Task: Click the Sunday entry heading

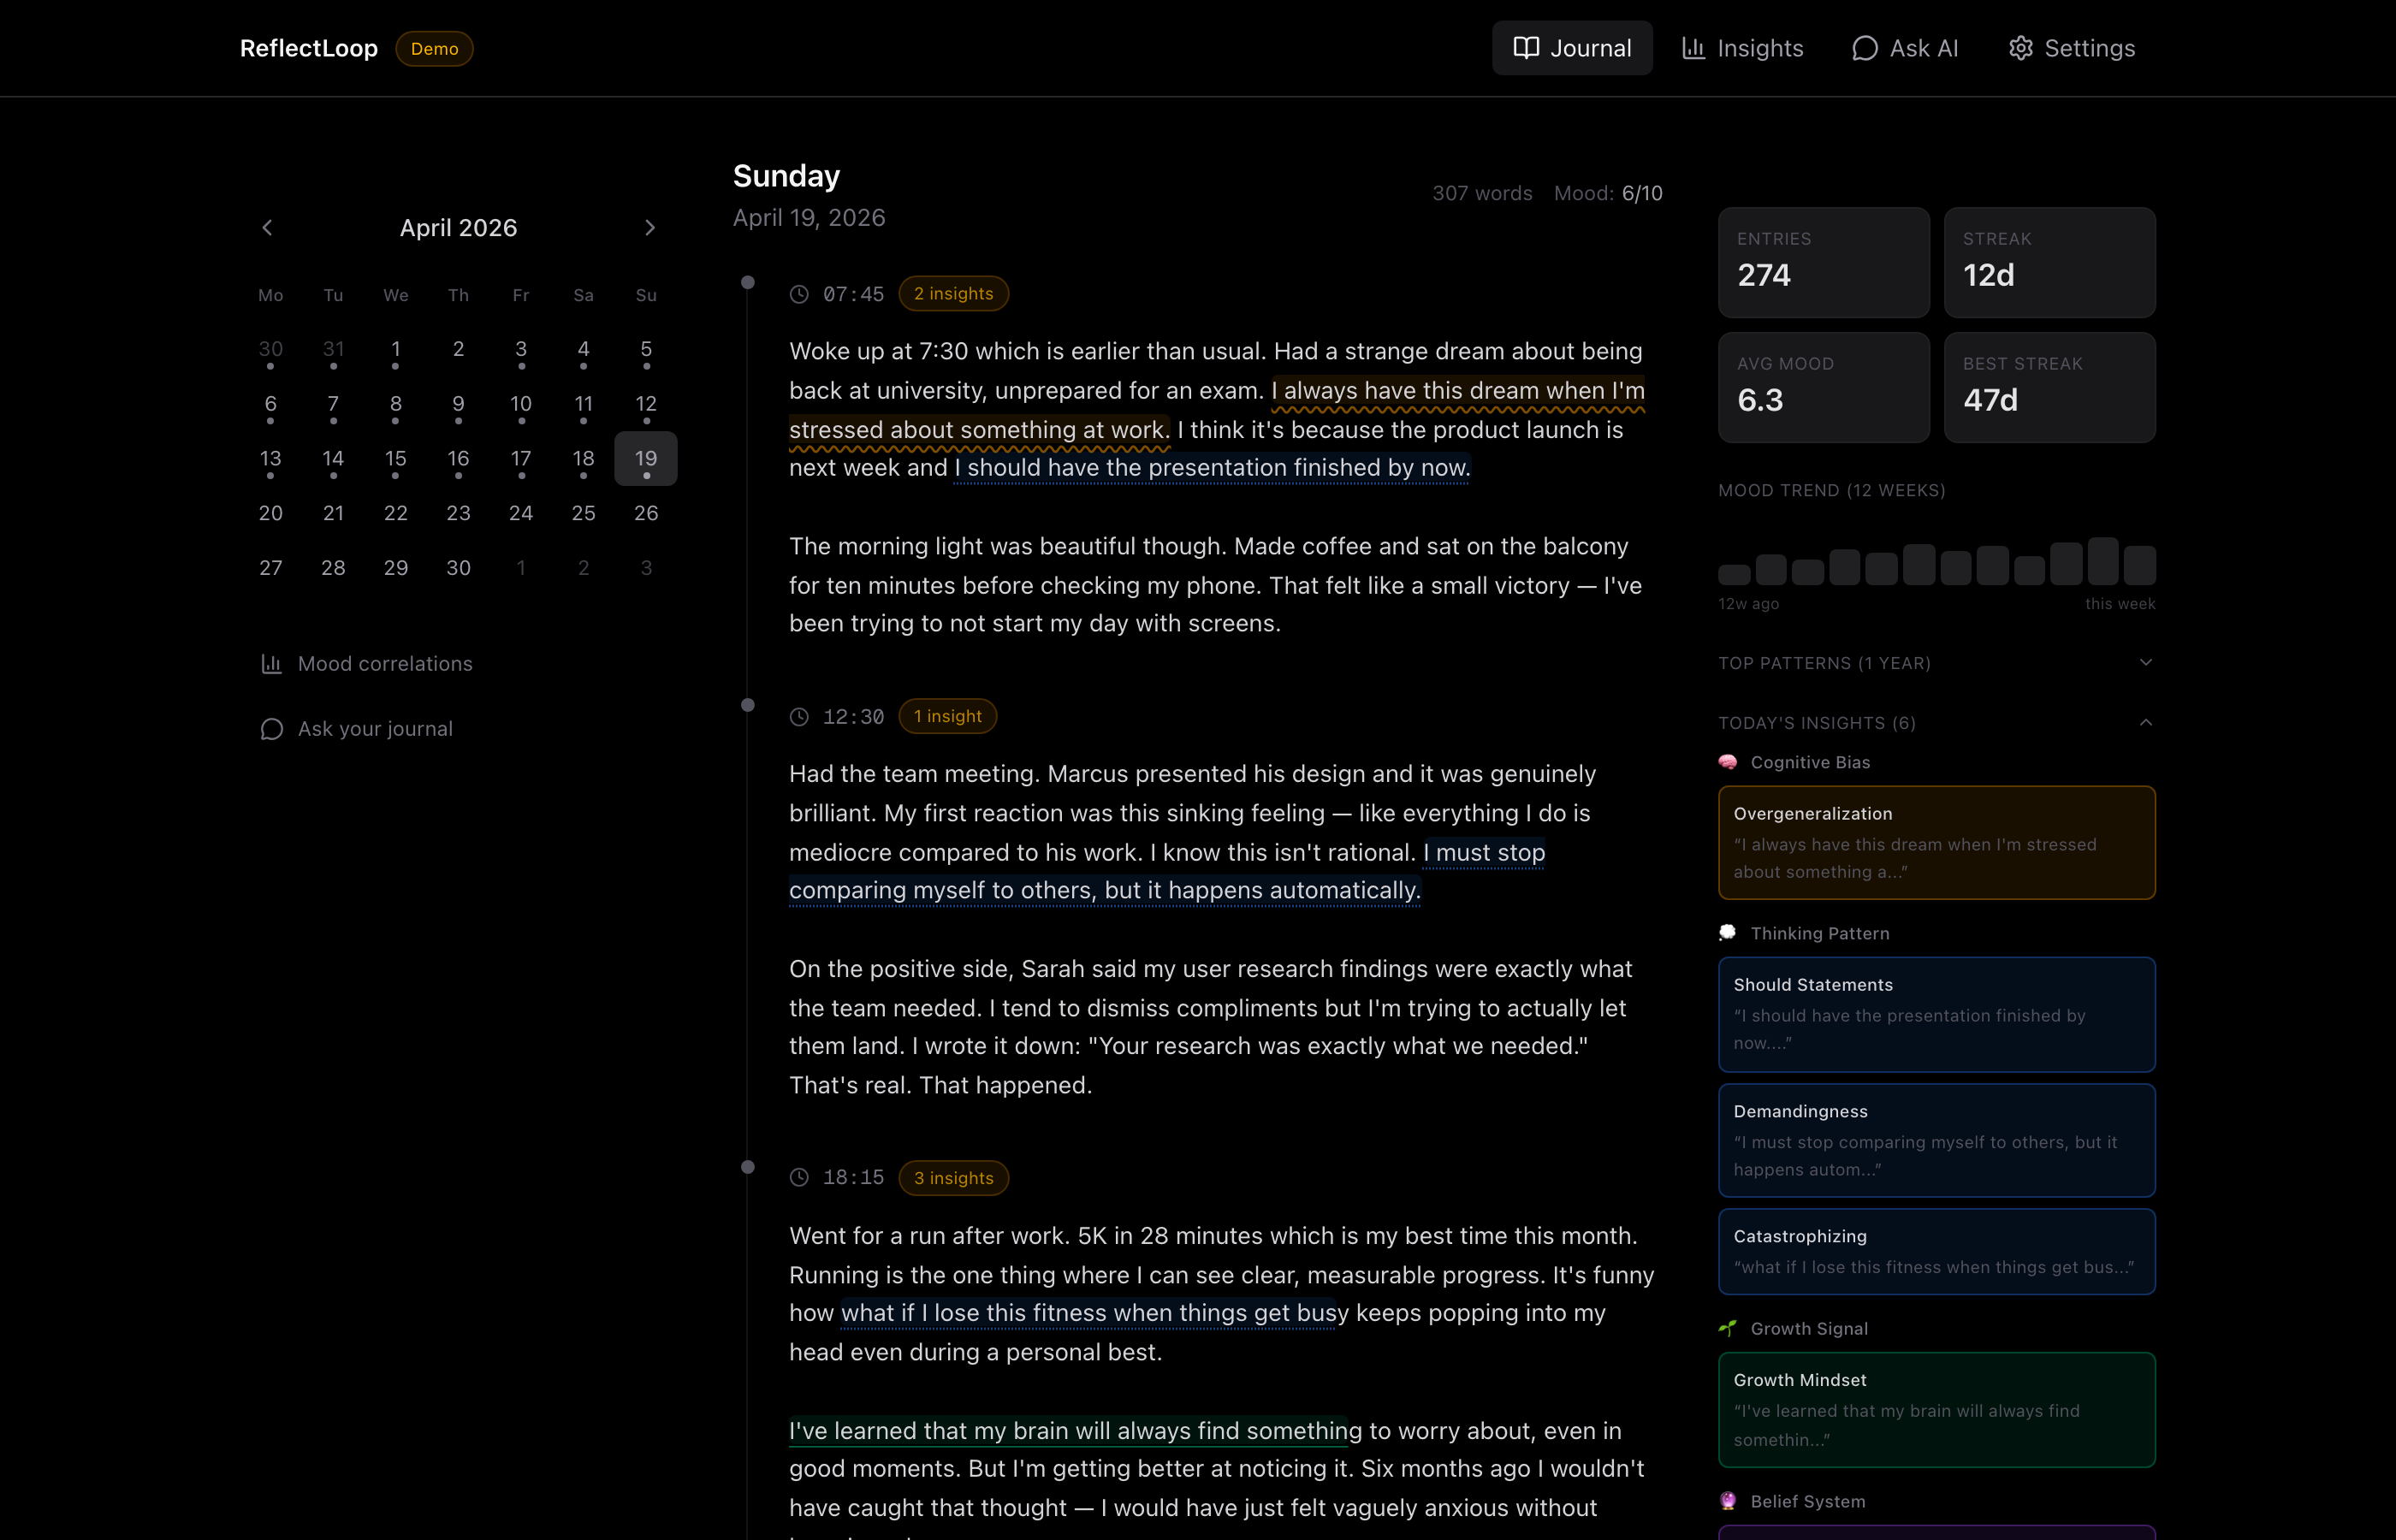Action: tap(786, 176)
